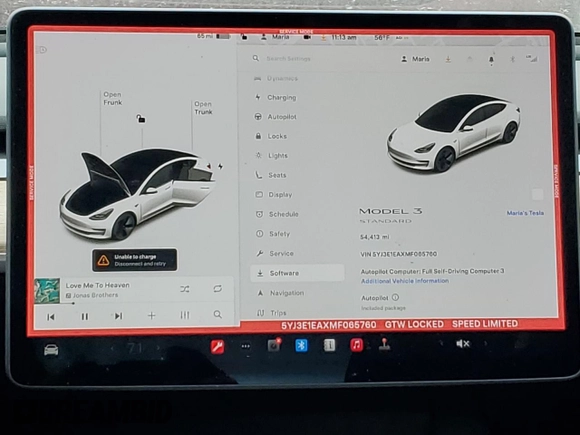Viewport: 580px width, 435px height.
Task: Click the song progress bar
Action: tap(134, 304)
